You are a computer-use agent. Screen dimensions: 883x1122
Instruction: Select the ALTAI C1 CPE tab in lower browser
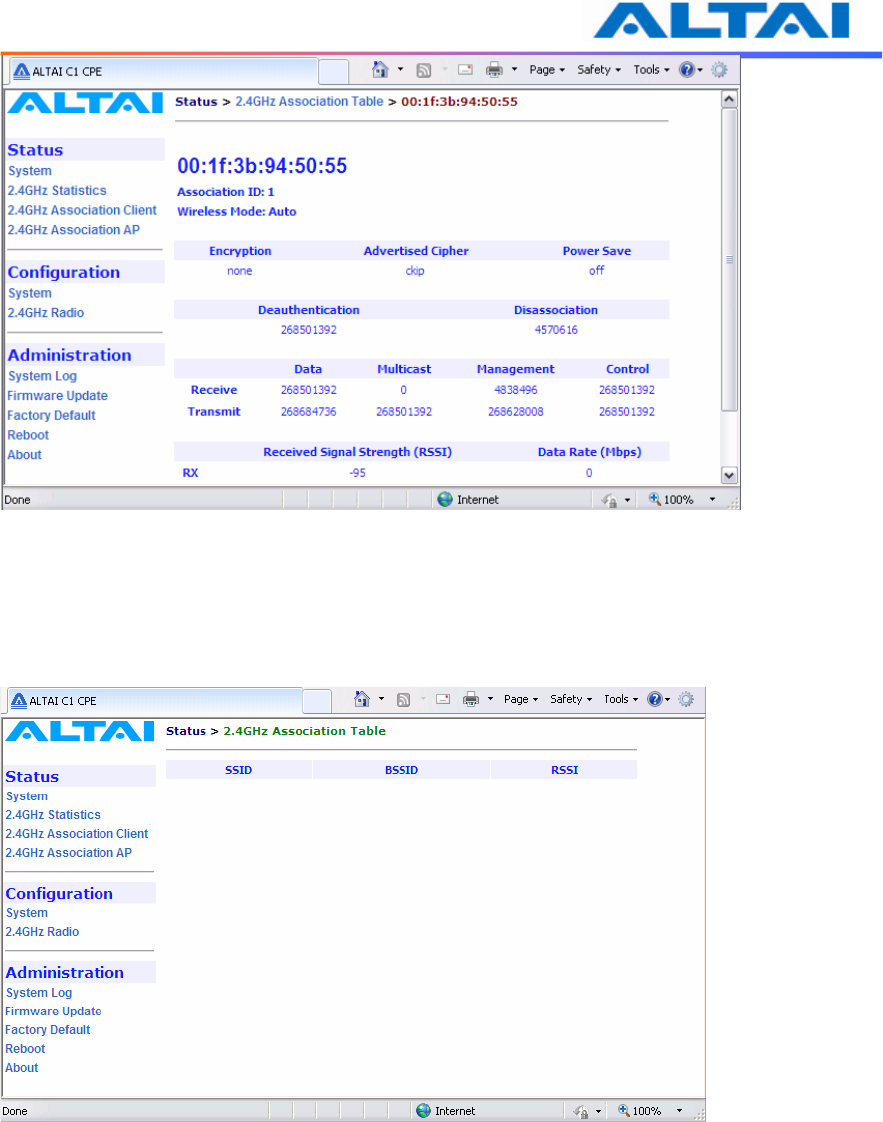pos(155,701)
